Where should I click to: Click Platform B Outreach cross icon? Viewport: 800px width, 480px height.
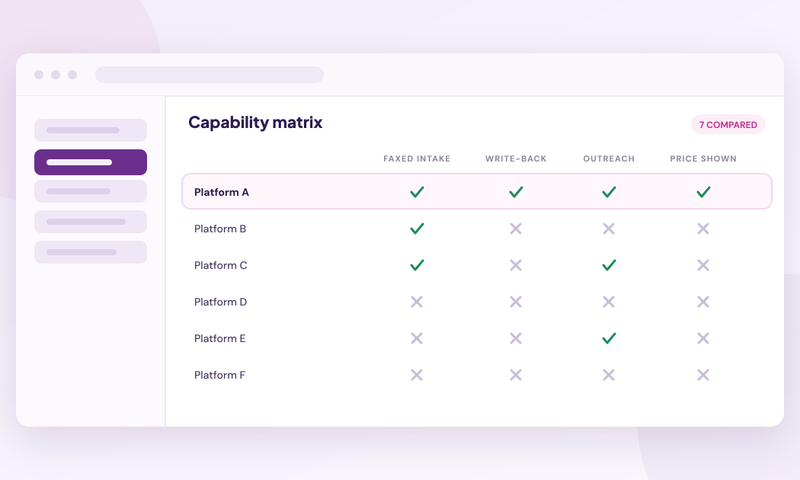coord(609,229)
